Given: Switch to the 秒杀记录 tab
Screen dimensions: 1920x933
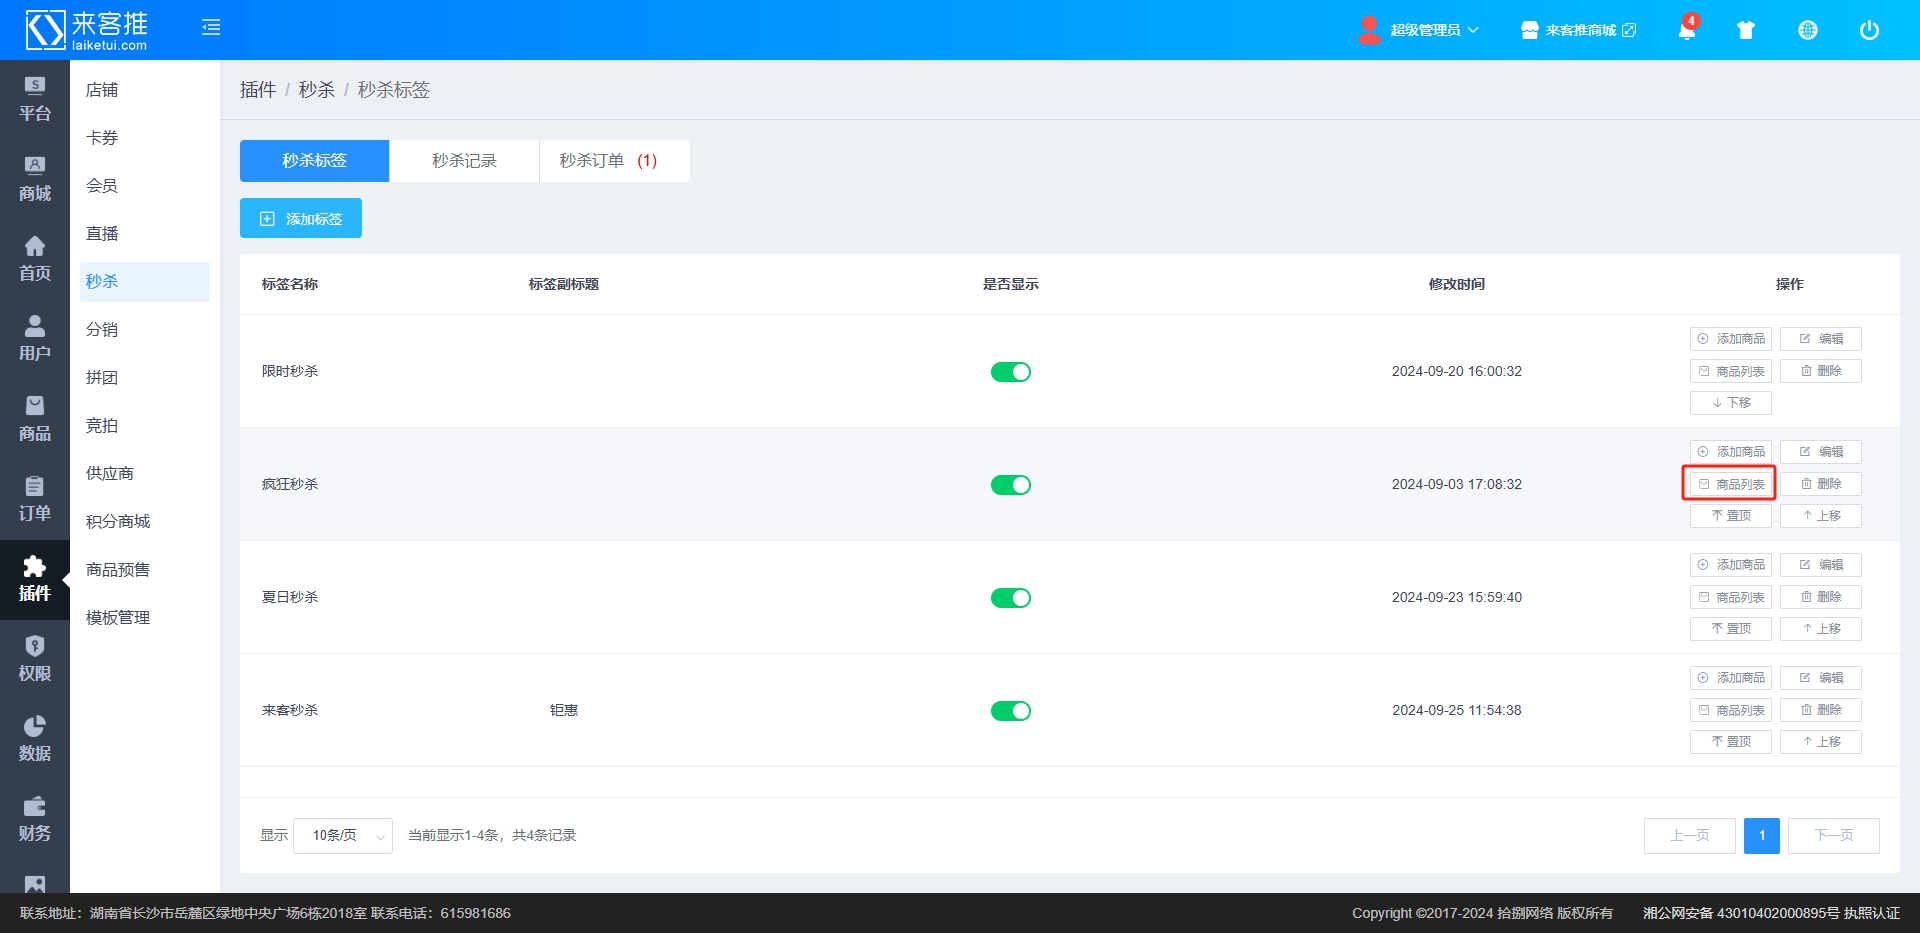Looking at the screenshot, I should tap(464, 161).
